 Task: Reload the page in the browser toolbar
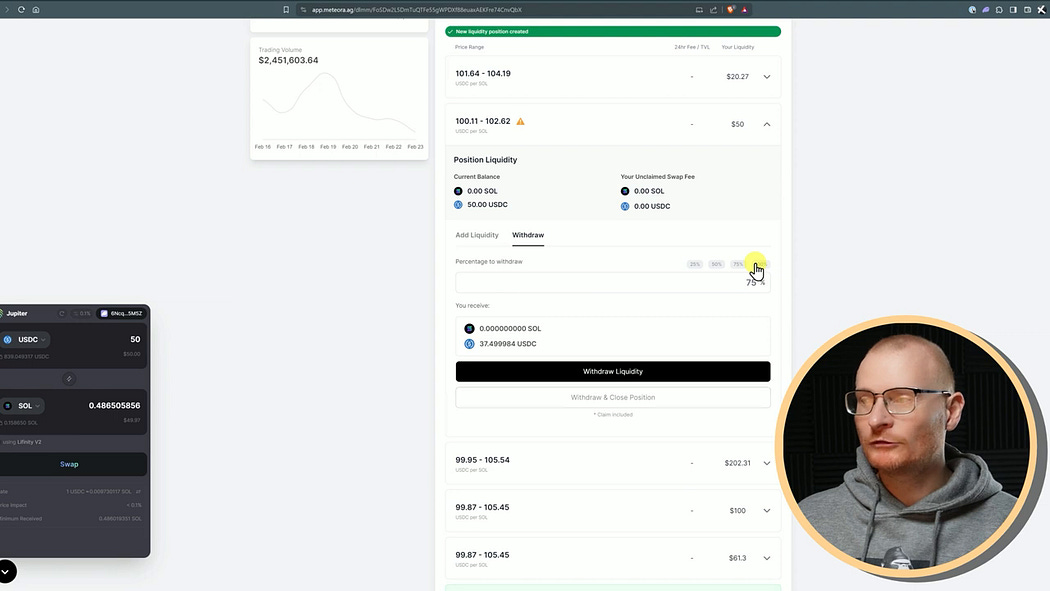(21, 9)
